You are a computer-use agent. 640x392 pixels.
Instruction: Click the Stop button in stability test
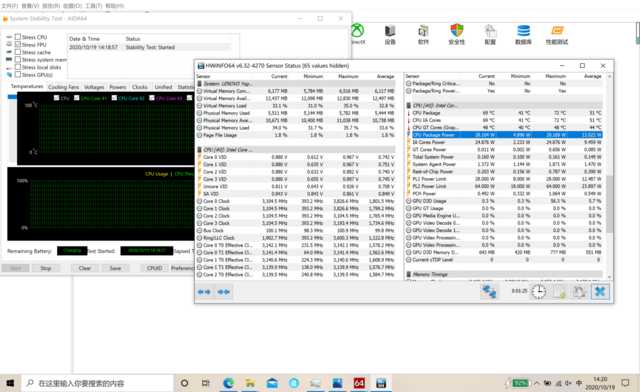[x=46, y=268]
